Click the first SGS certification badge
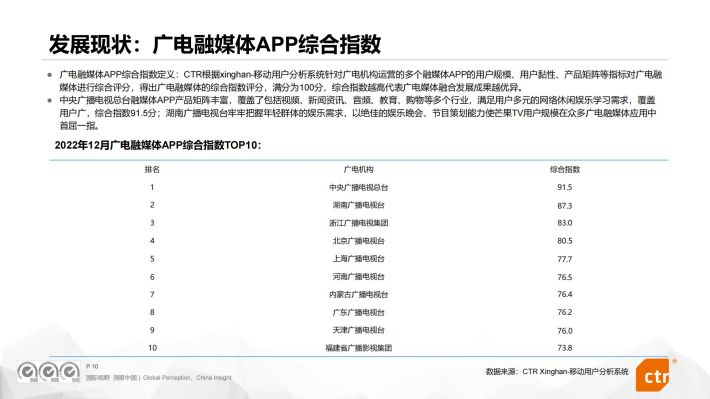The width and height of the screenshot is (710, 399). click(x=28, y=372)
